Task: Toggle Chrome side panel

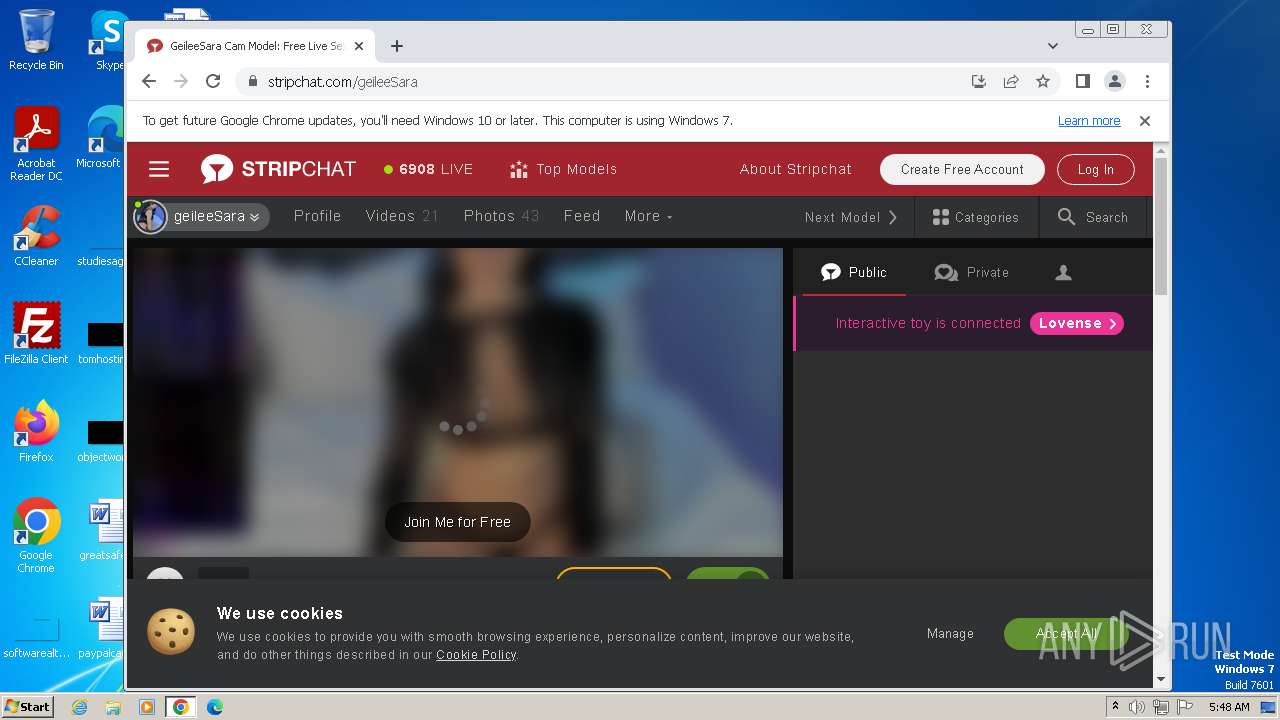Action: tap(1082, 81)
